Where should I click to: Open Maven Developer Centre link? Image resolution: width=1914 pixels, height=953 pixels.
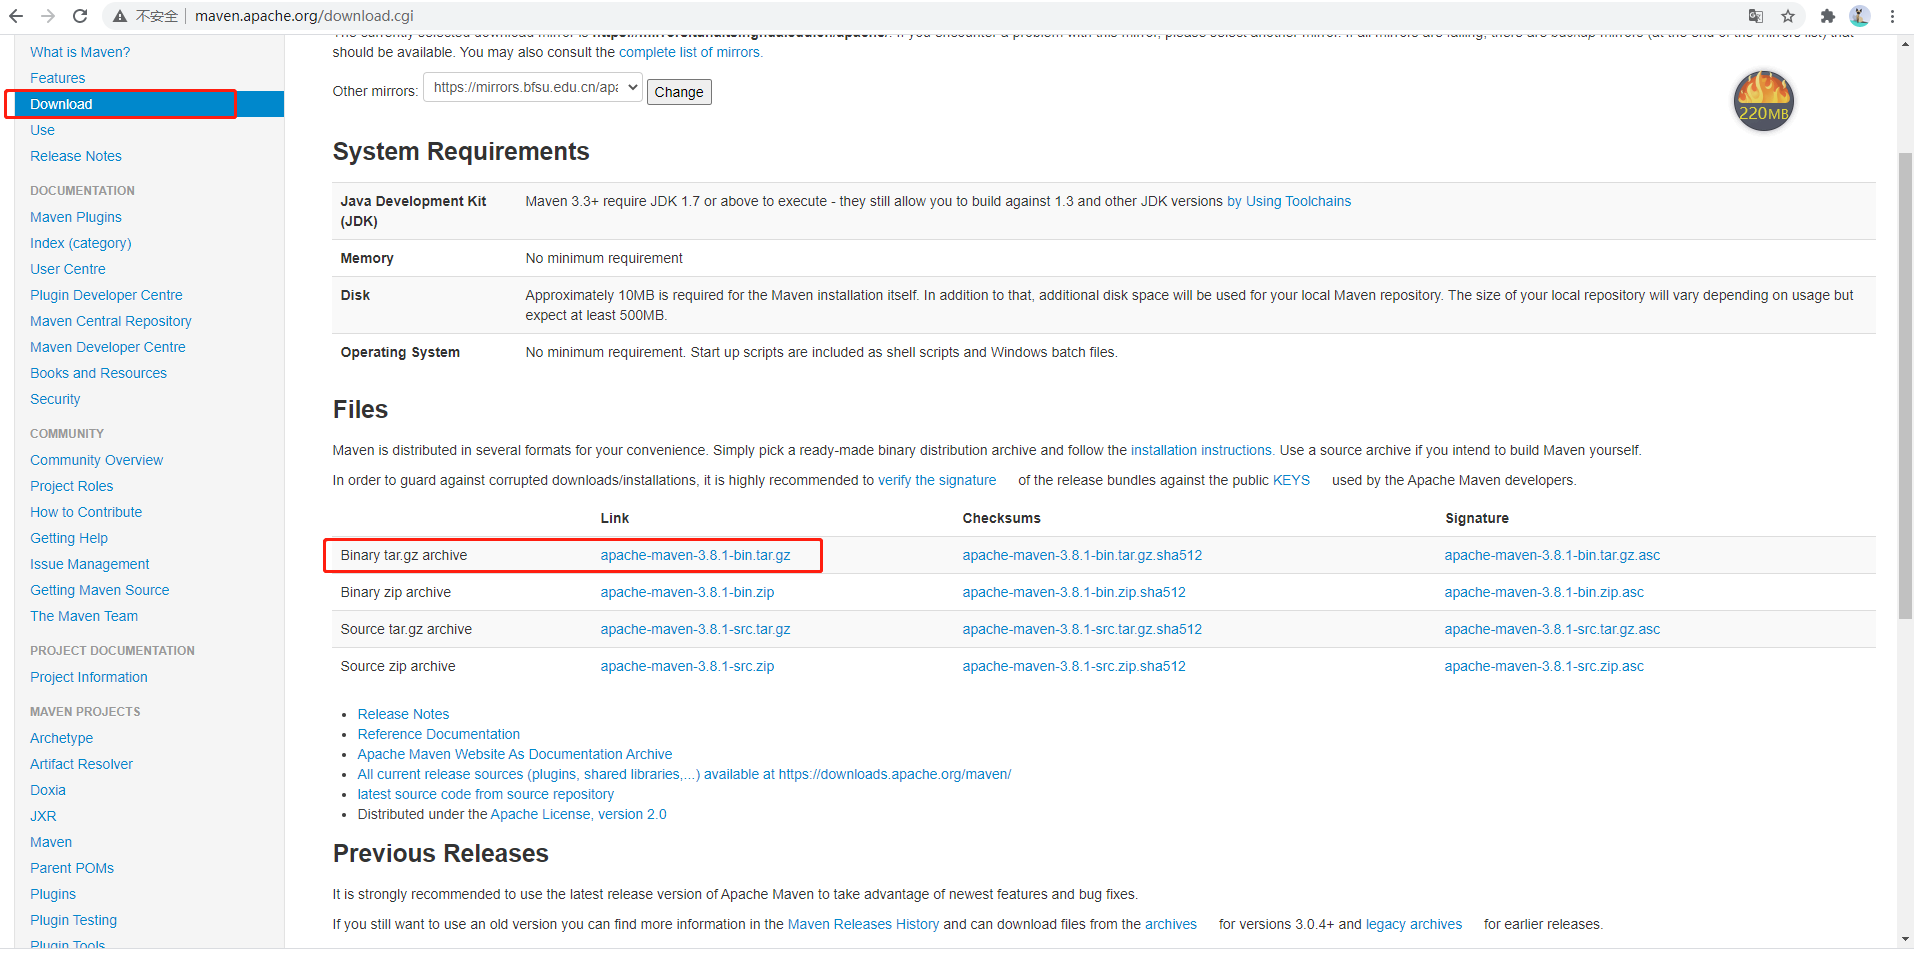pos(108,347)
